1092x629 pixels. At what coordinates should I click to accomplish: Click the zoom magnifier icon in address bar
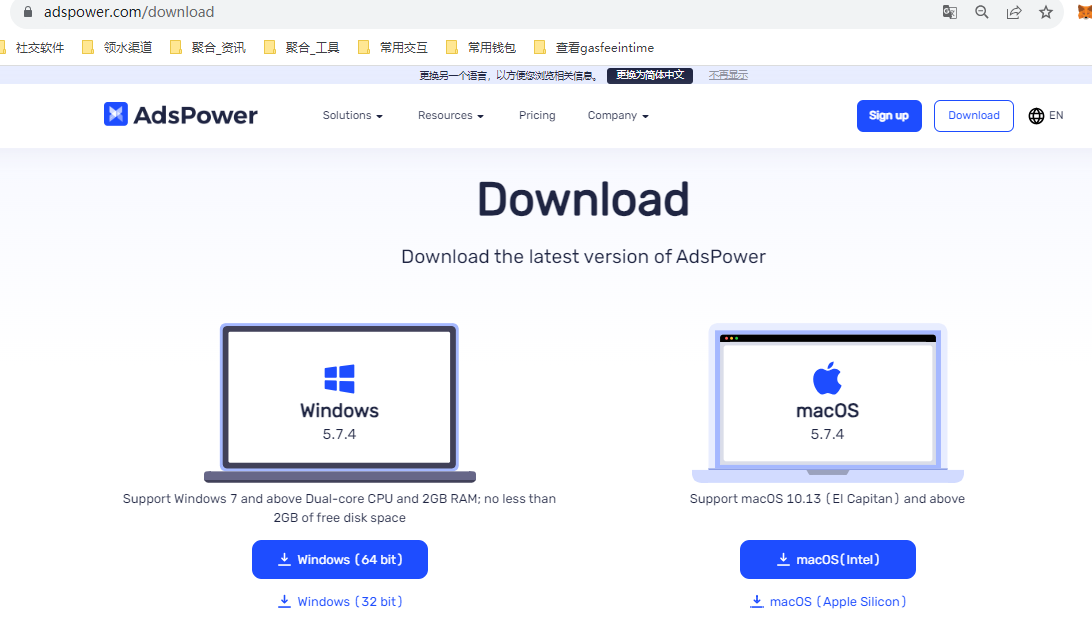tap(981, 12)
